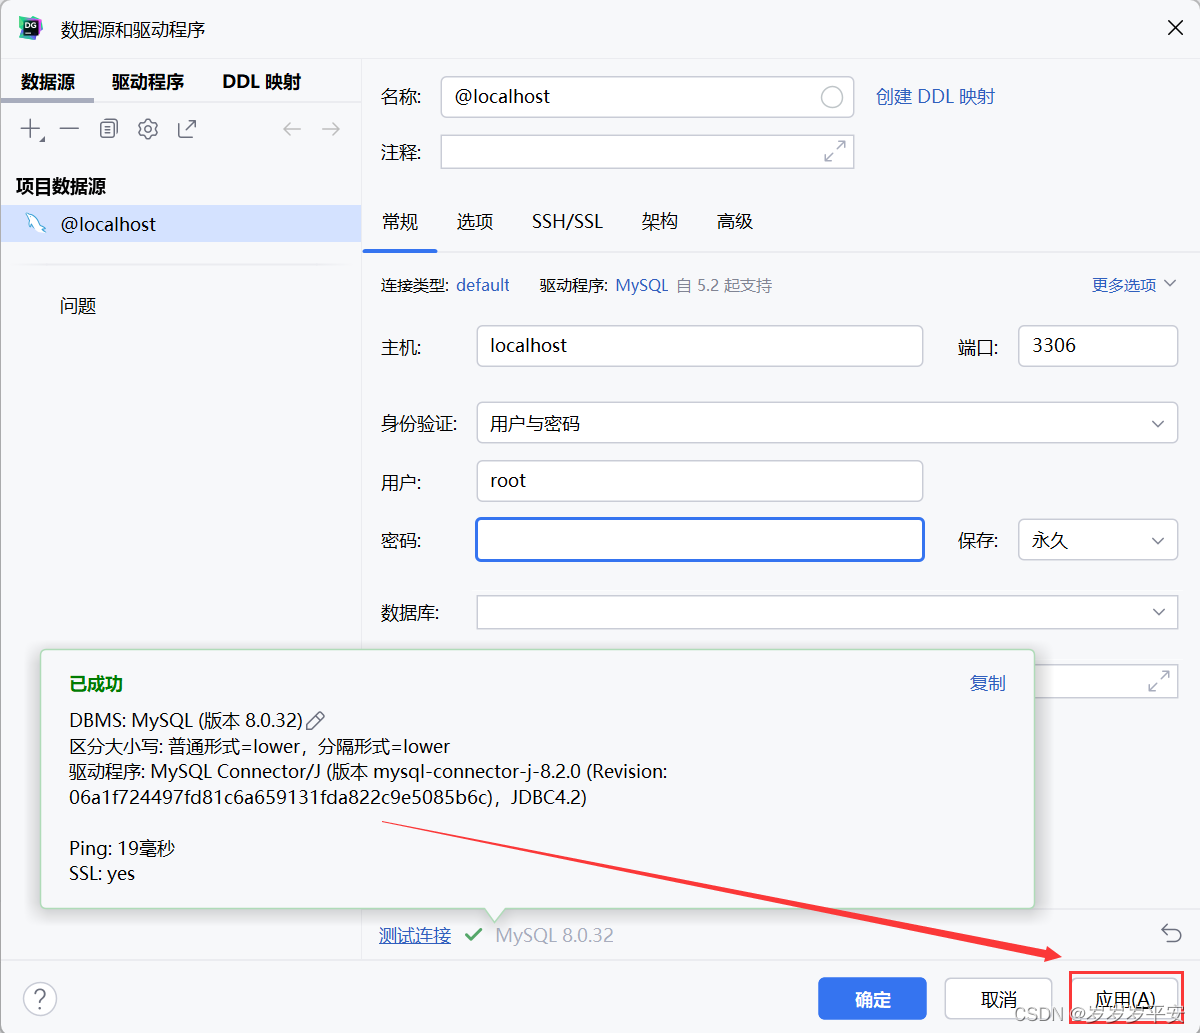Switch to the 数据源 tab

click(48, 82)
